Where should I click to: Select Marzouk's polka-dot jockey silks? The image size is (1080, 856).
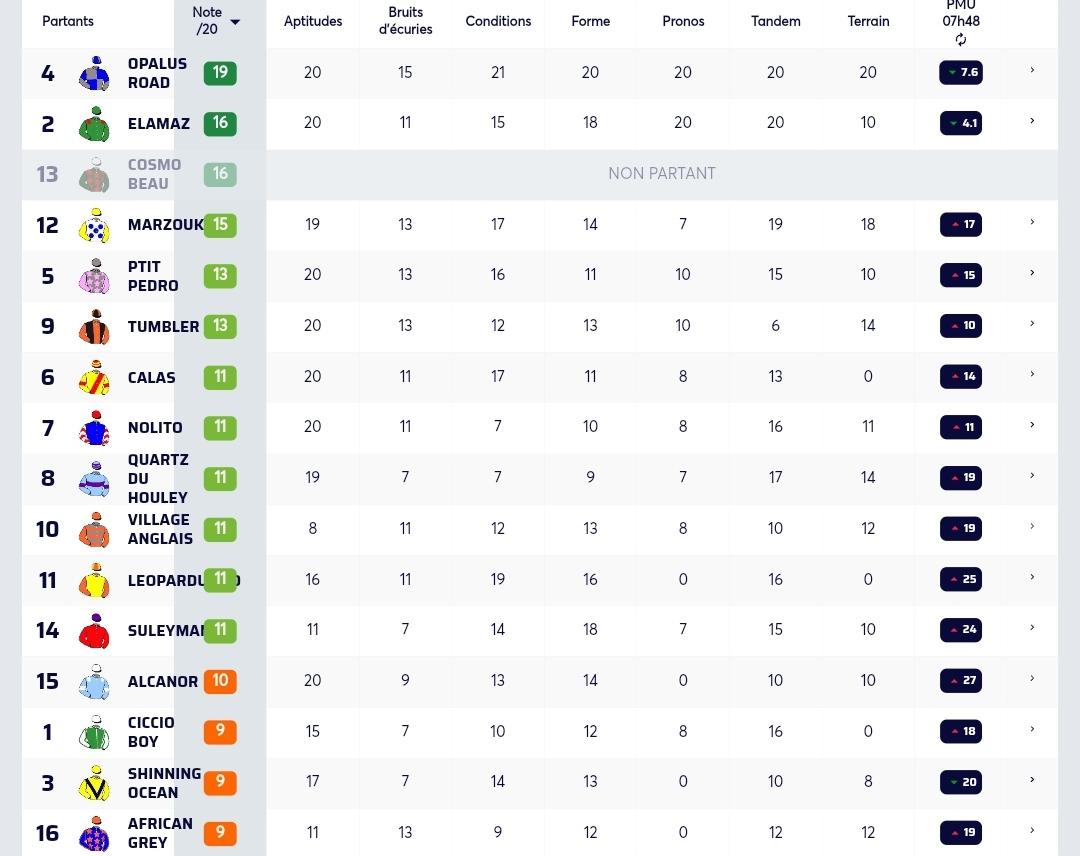(x=94, y=225)
